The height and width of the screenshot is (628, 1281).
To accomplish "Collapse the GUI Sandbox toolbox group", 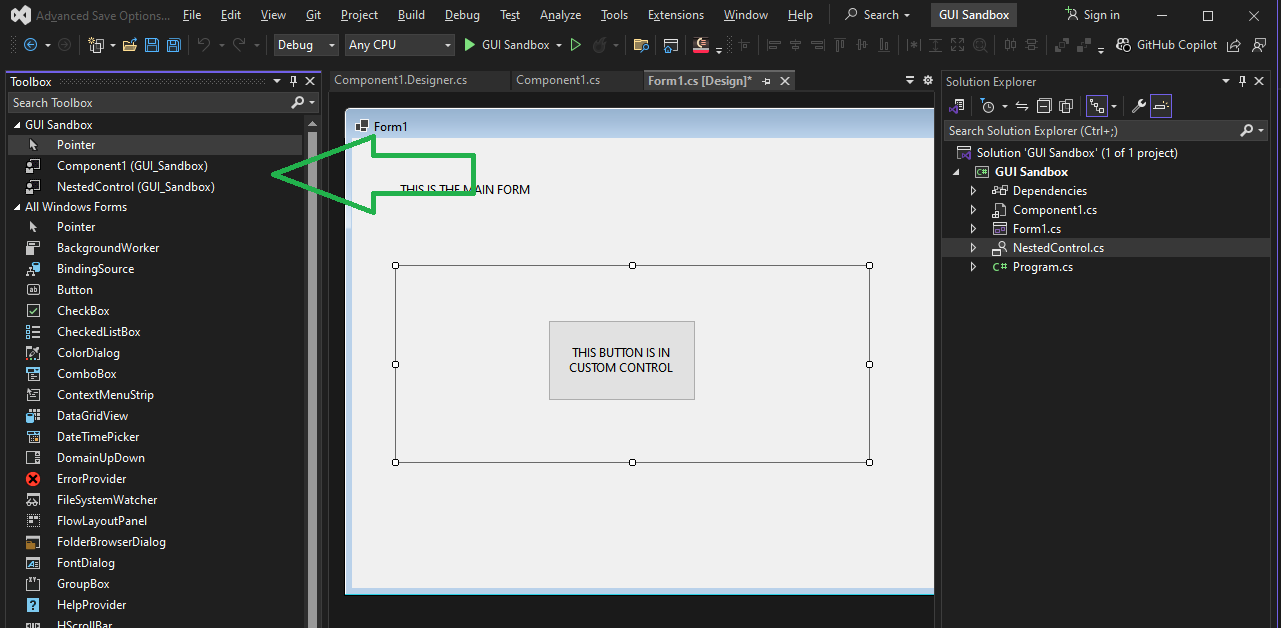I will coord(17,125).
